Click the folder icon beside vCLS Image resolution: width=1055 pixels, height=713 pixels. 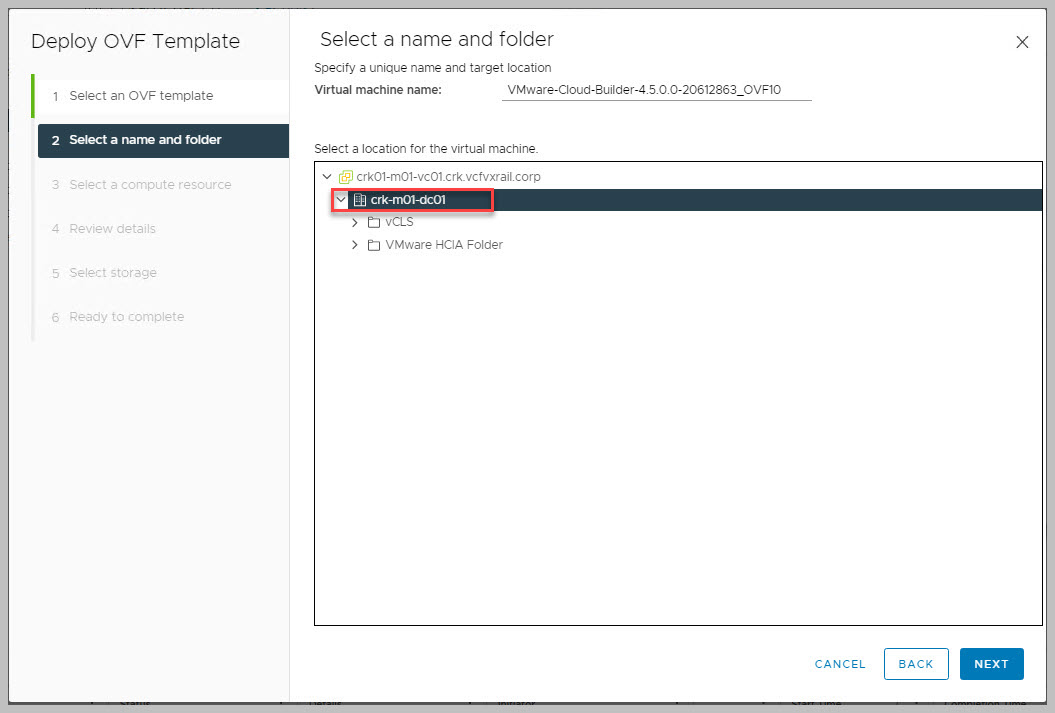pos(374,223)
